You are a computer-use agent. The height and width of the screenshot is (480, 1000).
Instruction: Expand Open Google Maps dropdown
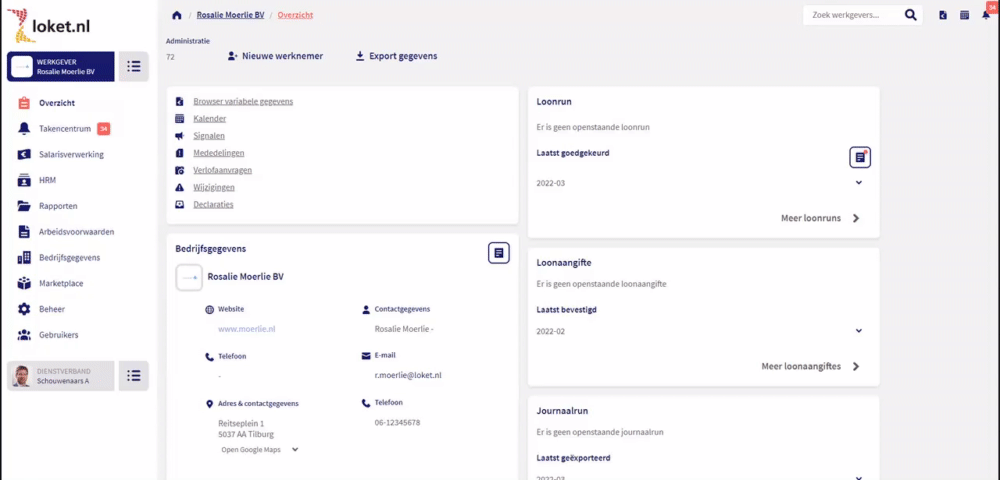tap(295, 449)
